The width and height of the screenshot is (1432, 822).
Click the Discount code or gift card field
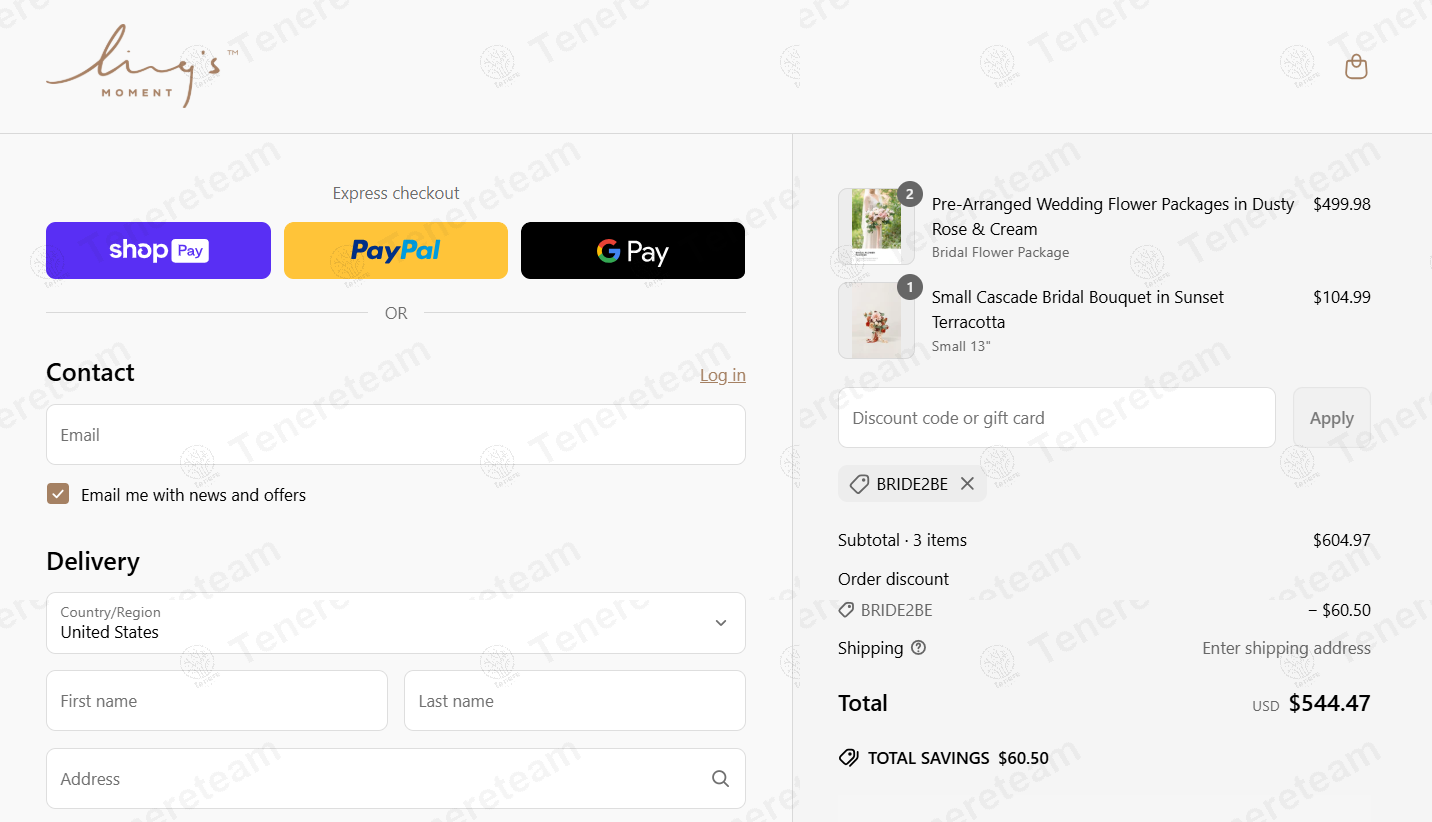(x=1057, y=418)
